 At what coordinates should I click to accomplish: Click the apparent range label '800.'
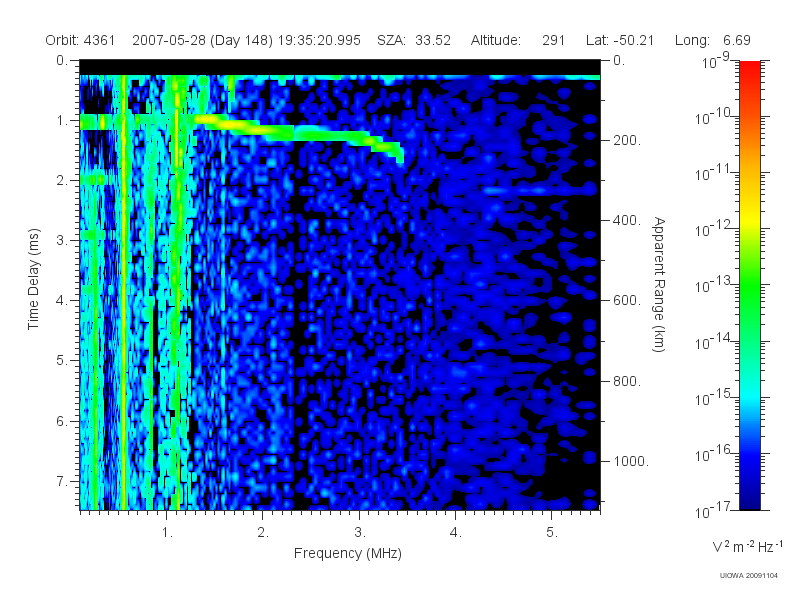click(x=627, y=381)
